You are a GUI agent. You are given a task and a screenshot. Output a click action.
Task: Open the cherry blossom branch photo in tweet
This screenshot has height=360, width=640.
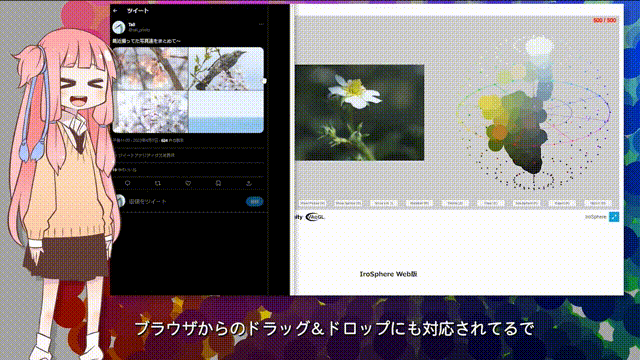point(150,68)
